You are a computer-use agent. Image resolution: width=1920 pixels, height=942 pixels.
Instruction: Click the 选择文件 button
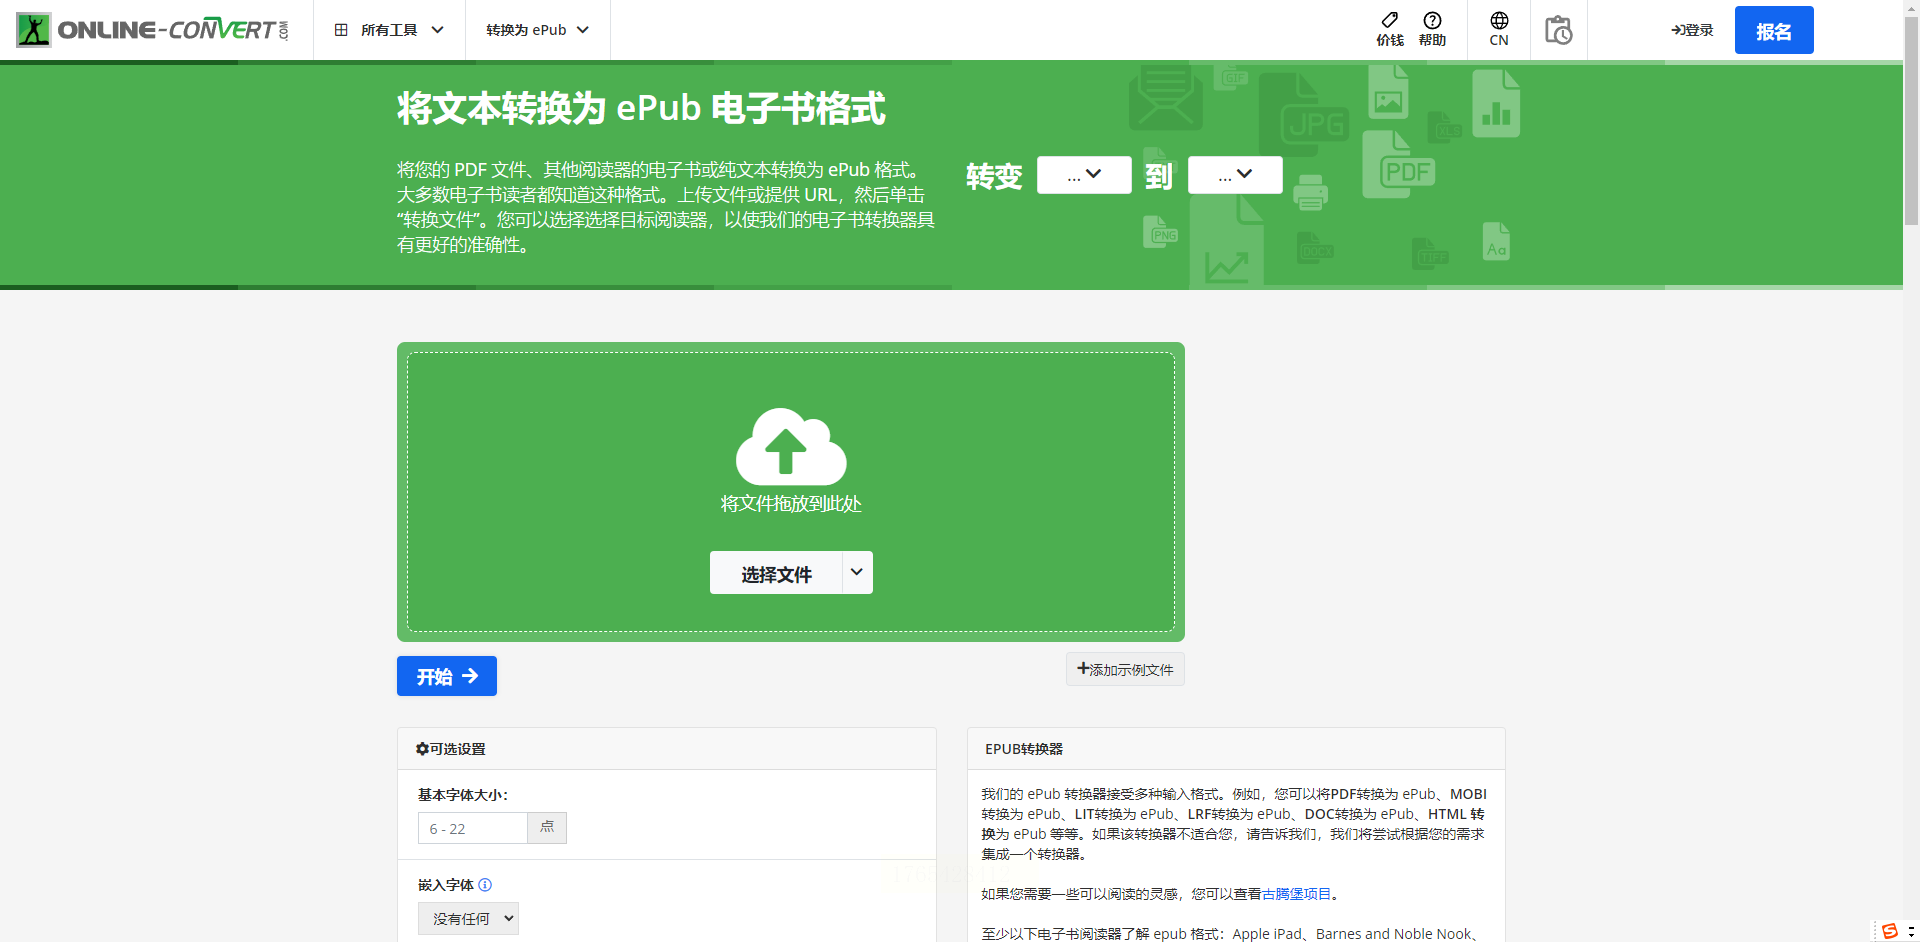pos(776,573)
